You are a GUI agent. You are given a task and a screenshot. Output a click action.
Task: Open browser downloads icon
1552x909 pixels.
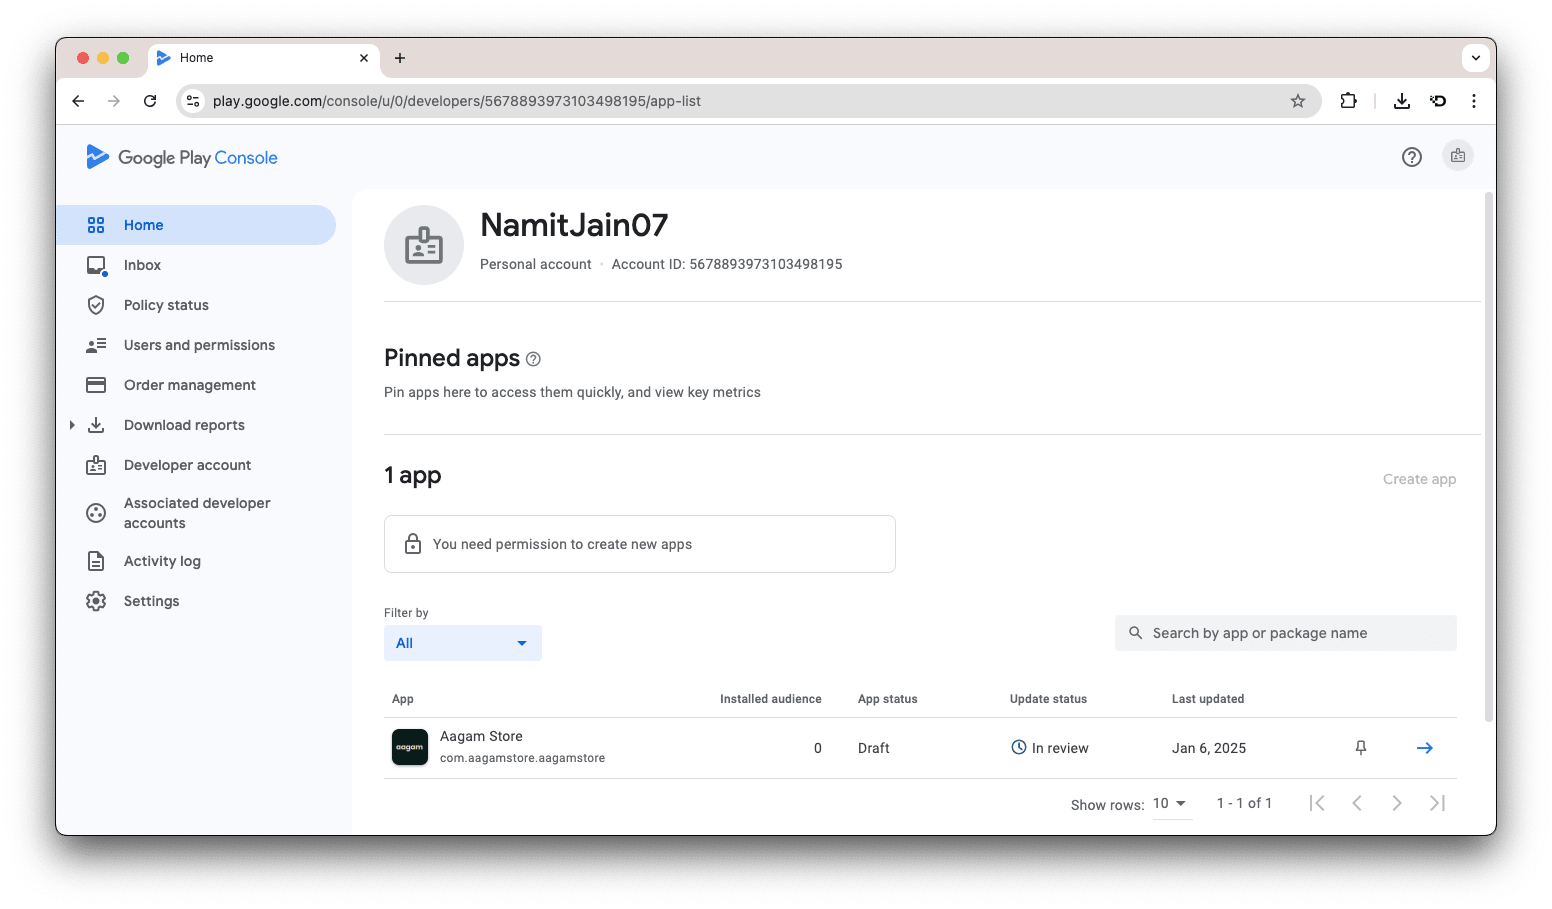(1401, 101)
